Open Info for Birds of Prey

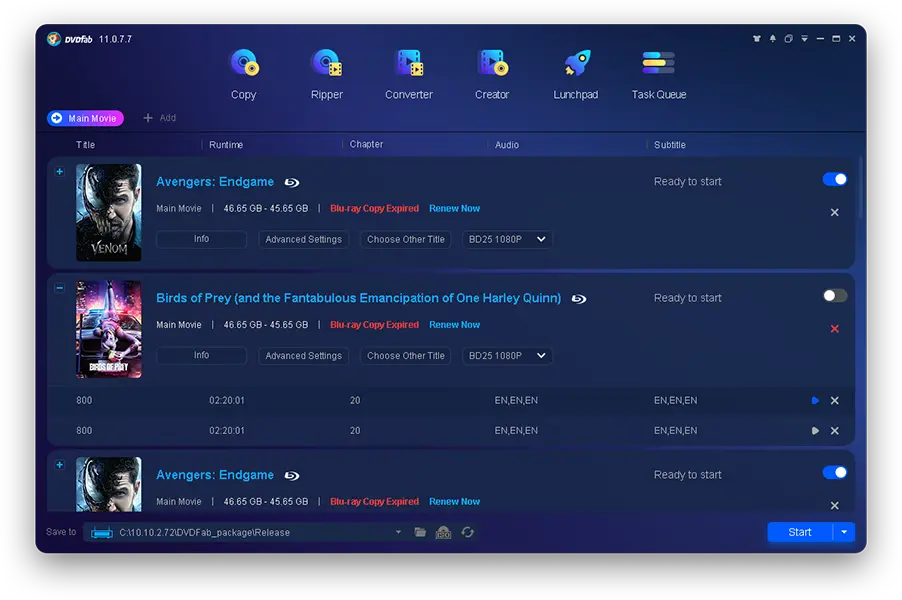tap(201, 355)
